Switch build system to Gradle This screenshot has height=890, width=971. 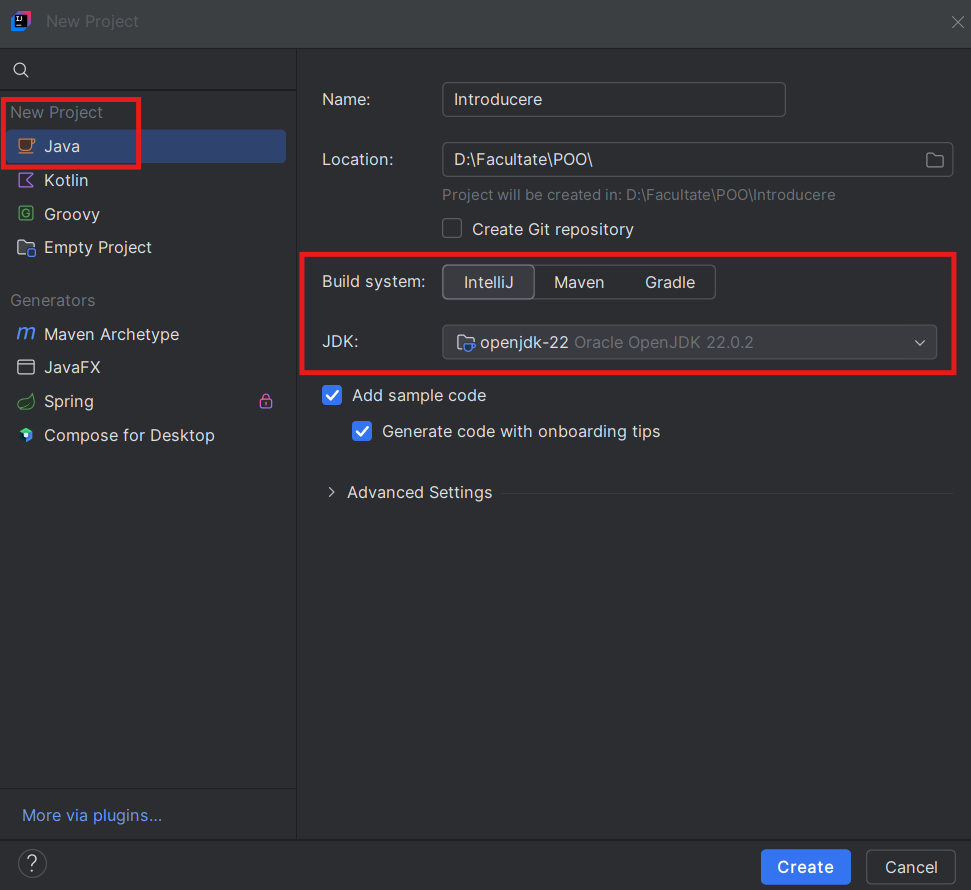coord(669,282)
